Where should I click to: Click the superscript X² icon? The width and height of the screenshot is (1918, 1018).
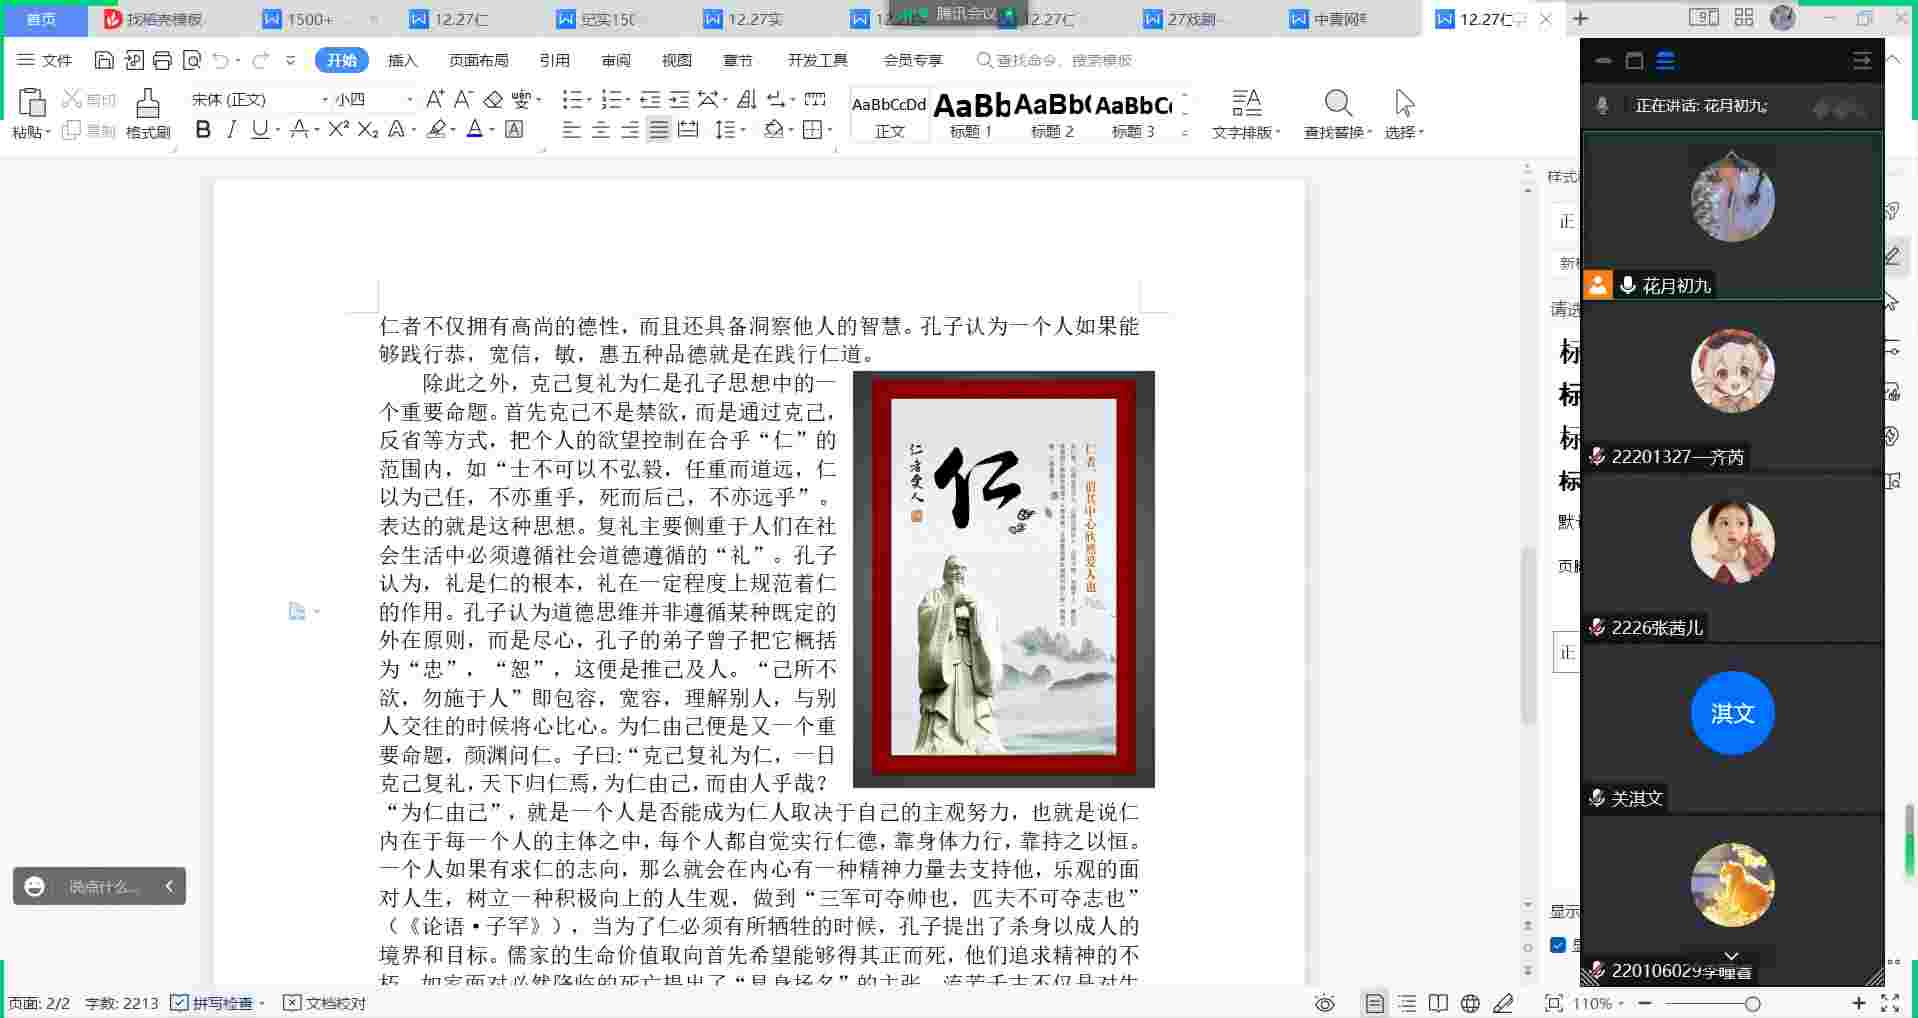(338, 130)
